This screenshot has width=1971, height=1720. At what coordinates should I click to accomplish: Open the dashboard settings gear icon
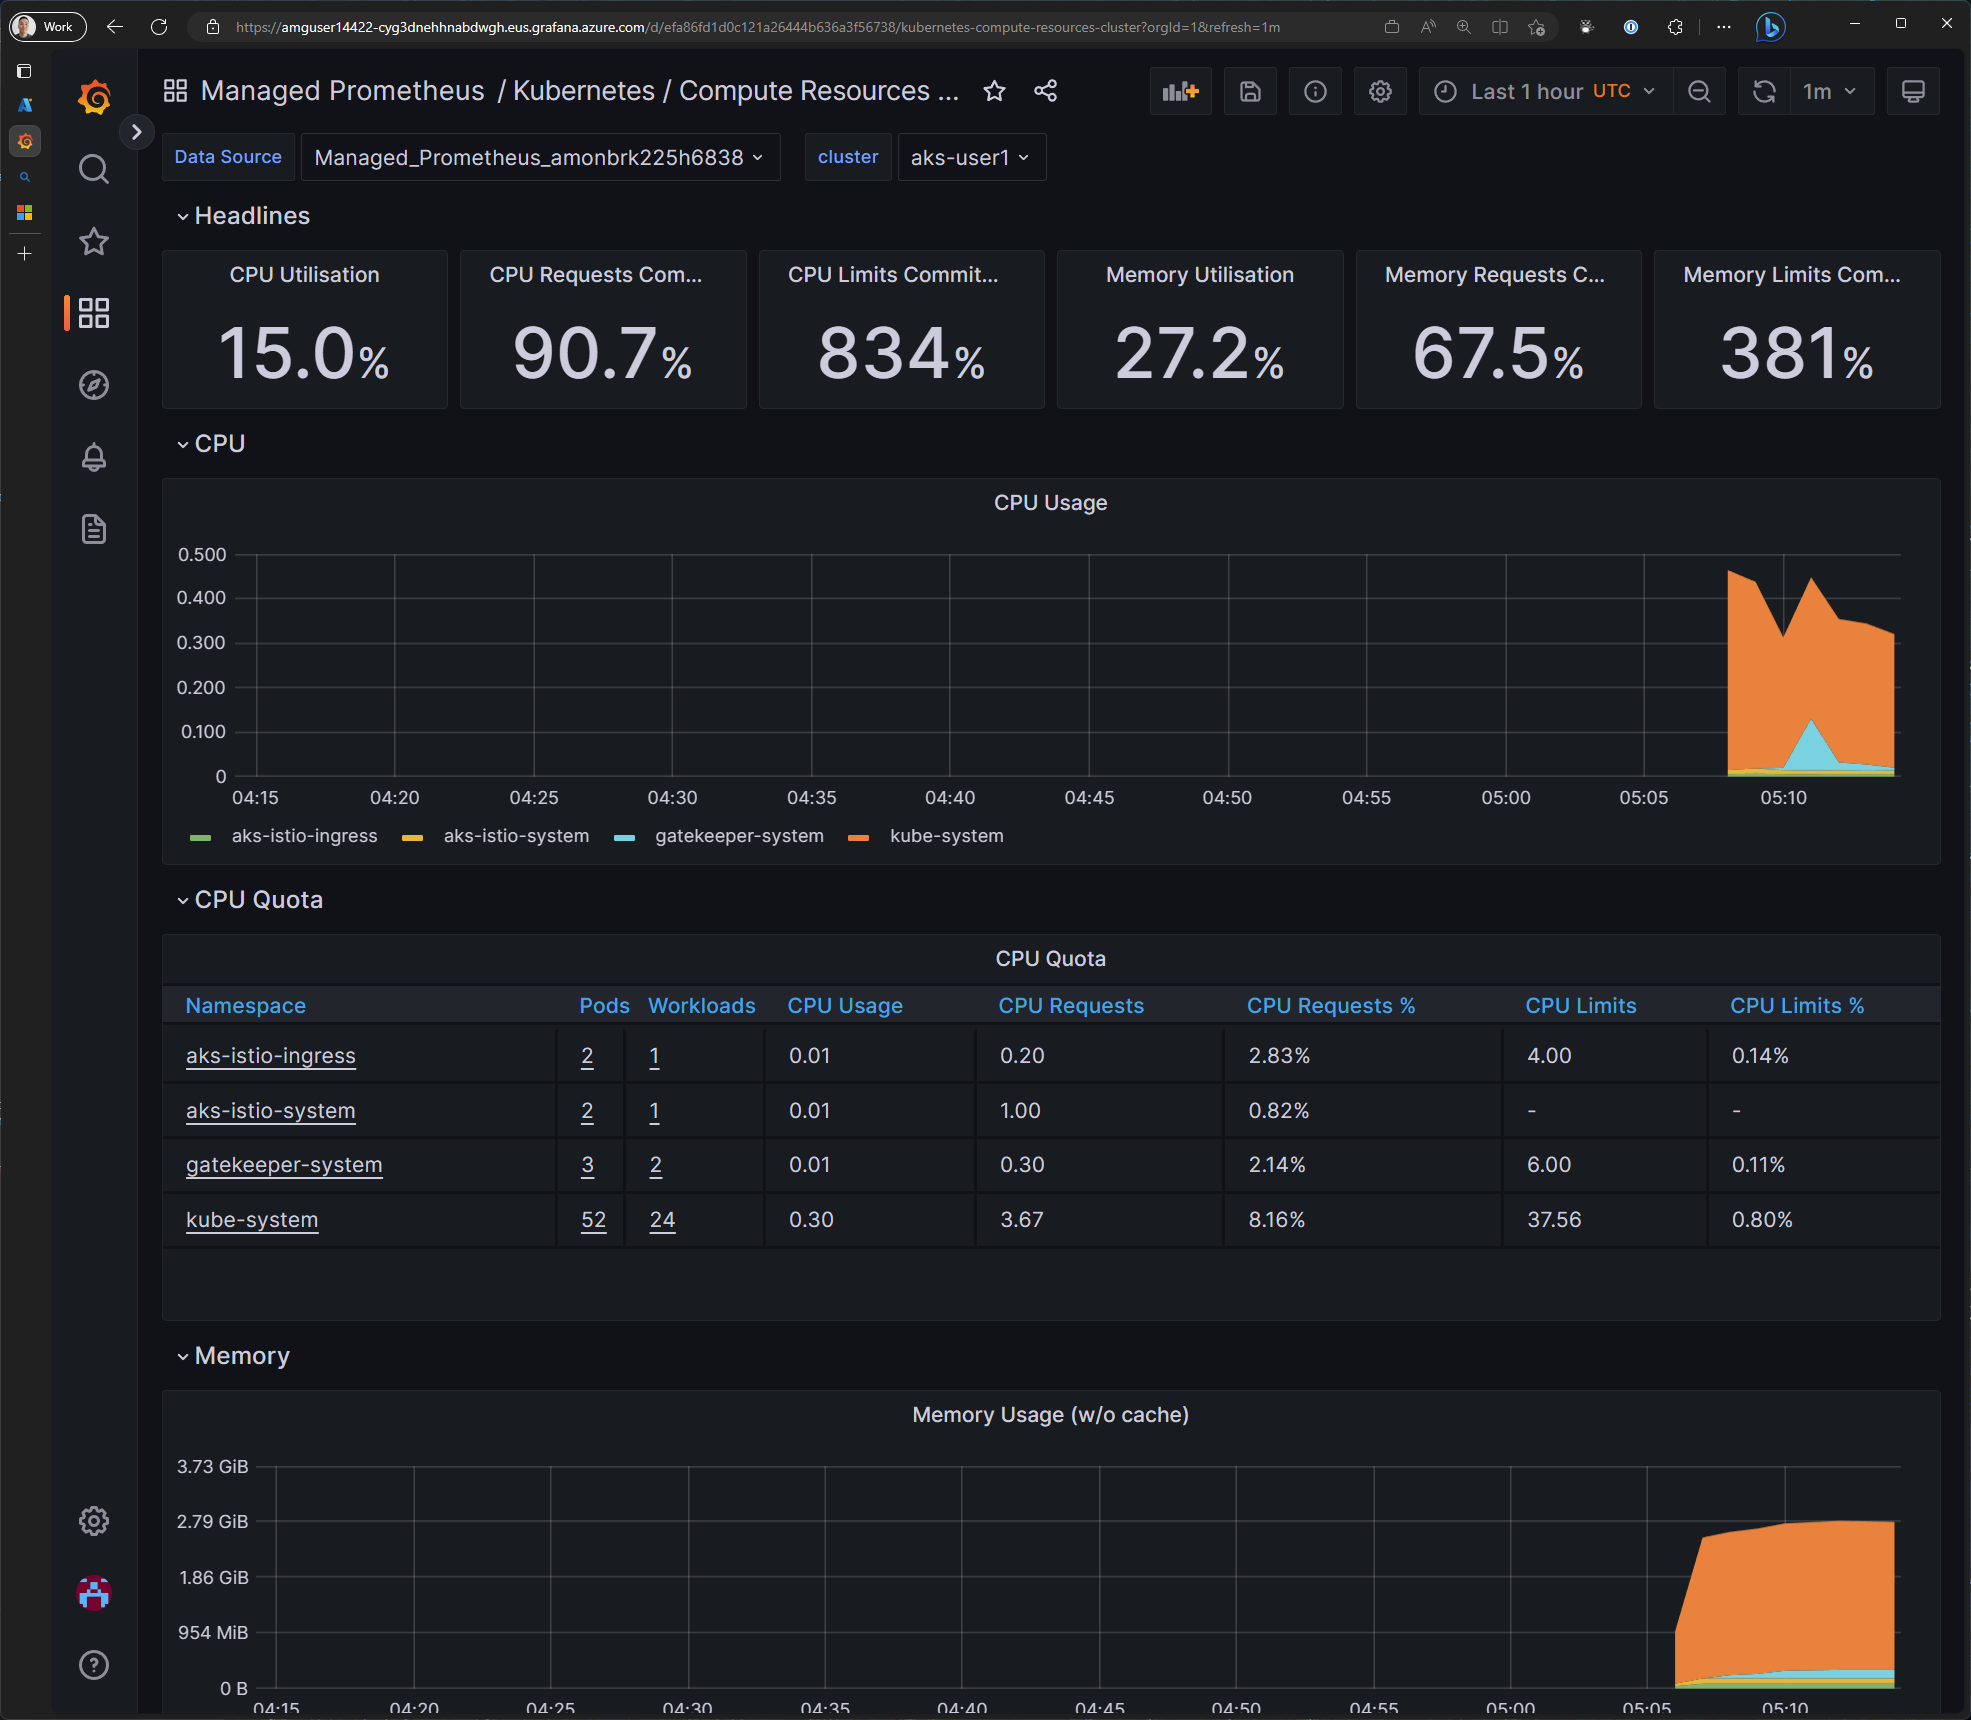pos(1379,91)
